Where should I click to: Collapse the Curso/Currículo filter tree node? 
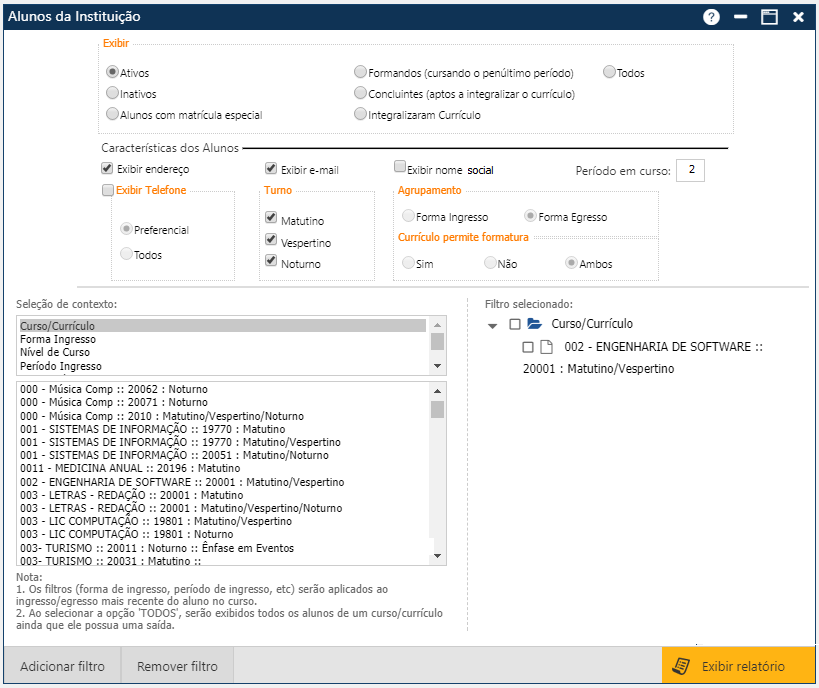[493, 325]
